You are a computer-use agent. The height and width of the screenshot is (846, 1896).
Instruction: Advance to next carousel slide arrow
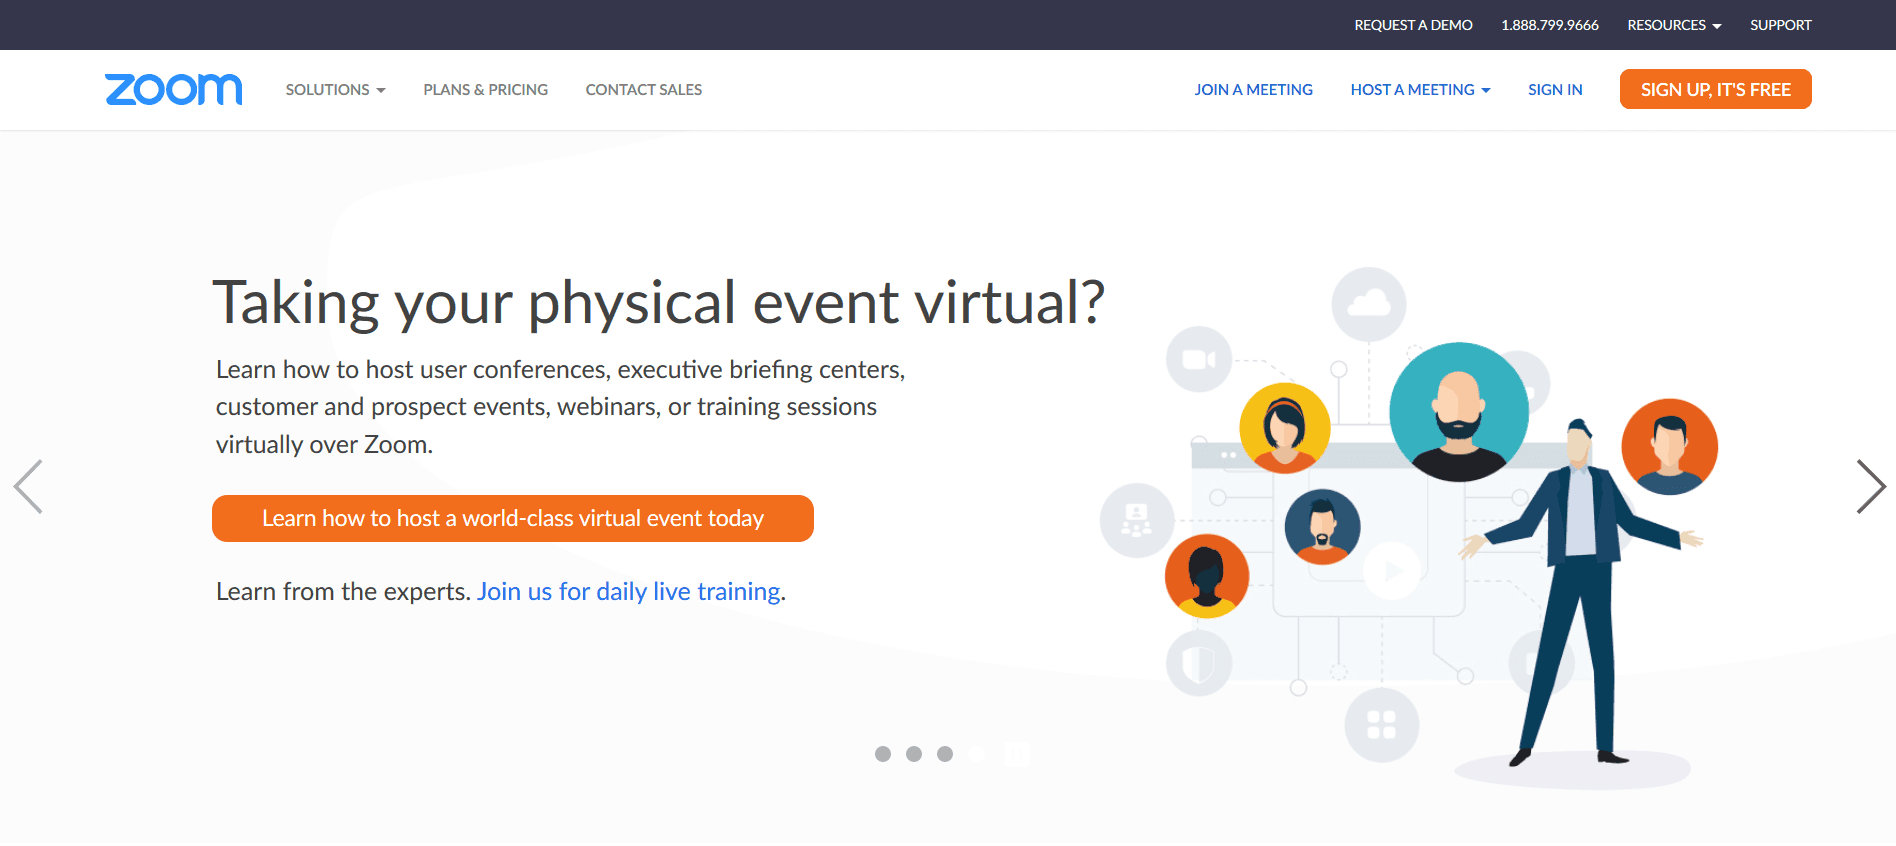(1871, 487)
